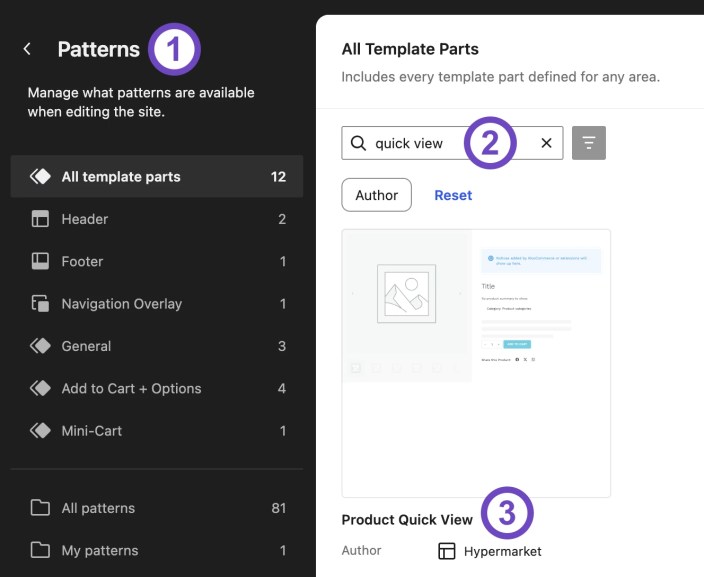Select All template parts category
Image resolution: width=704 pixels, height=577 pixels.
(157, 176)
